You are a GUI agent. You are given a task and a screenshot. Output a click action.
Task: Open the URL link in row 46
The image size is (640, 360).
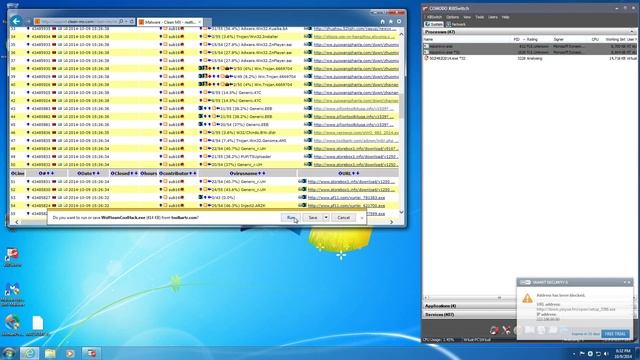[356, 133]
